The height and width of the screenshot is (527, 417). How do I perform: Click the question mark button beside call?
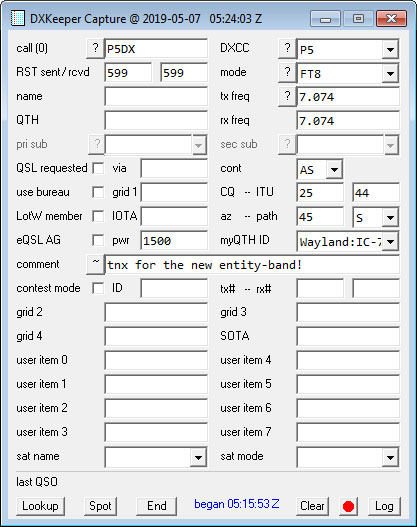point(95,49)
